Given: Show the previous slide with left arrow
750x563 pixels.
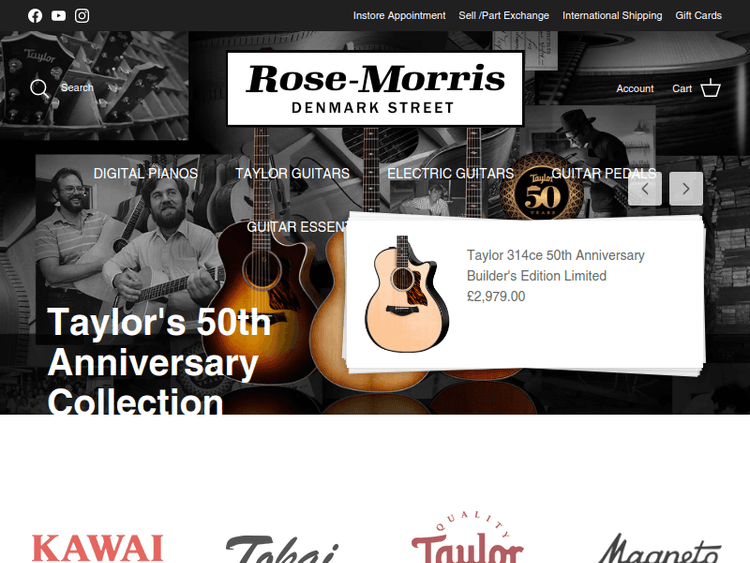Looking at the screenshot, I should pos(645,189).
